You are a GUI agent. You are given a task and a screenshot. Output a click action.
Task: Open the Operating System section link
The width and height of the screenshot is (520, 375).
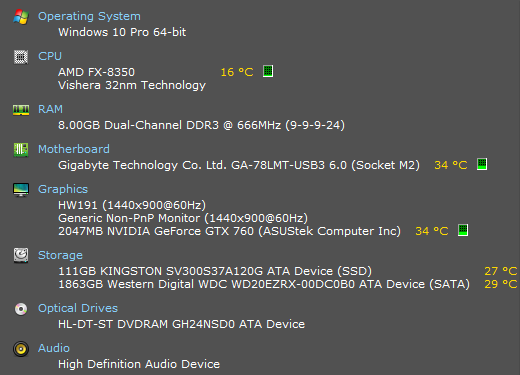[89, 16]
